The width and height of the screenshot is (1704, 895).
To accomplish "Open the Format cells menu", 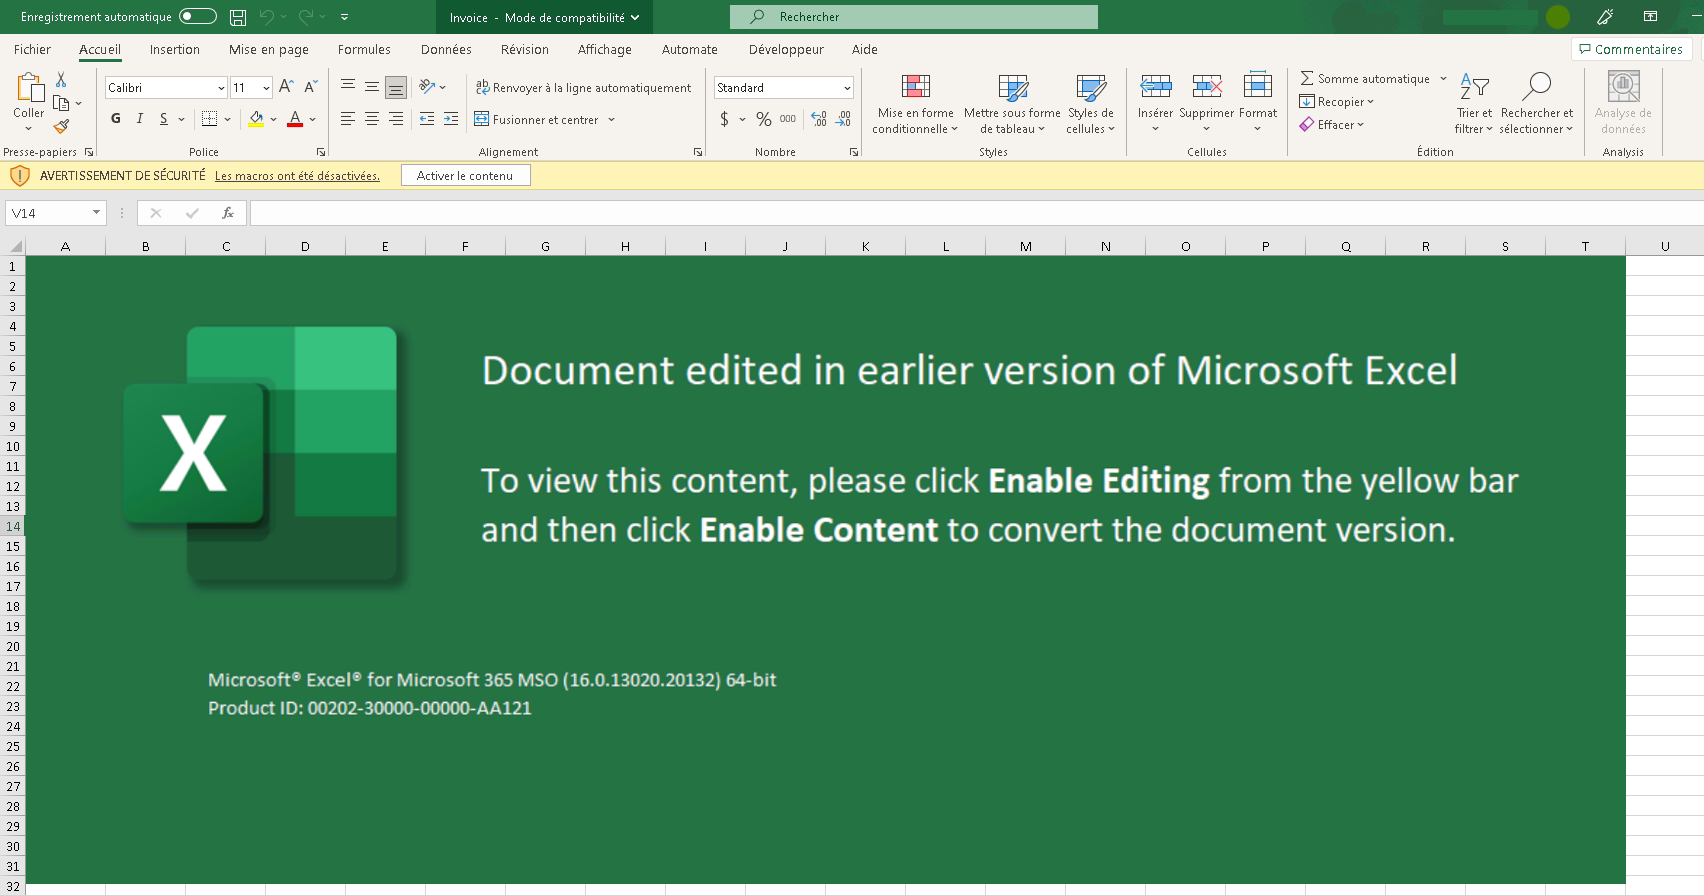I will (1258, 103).
